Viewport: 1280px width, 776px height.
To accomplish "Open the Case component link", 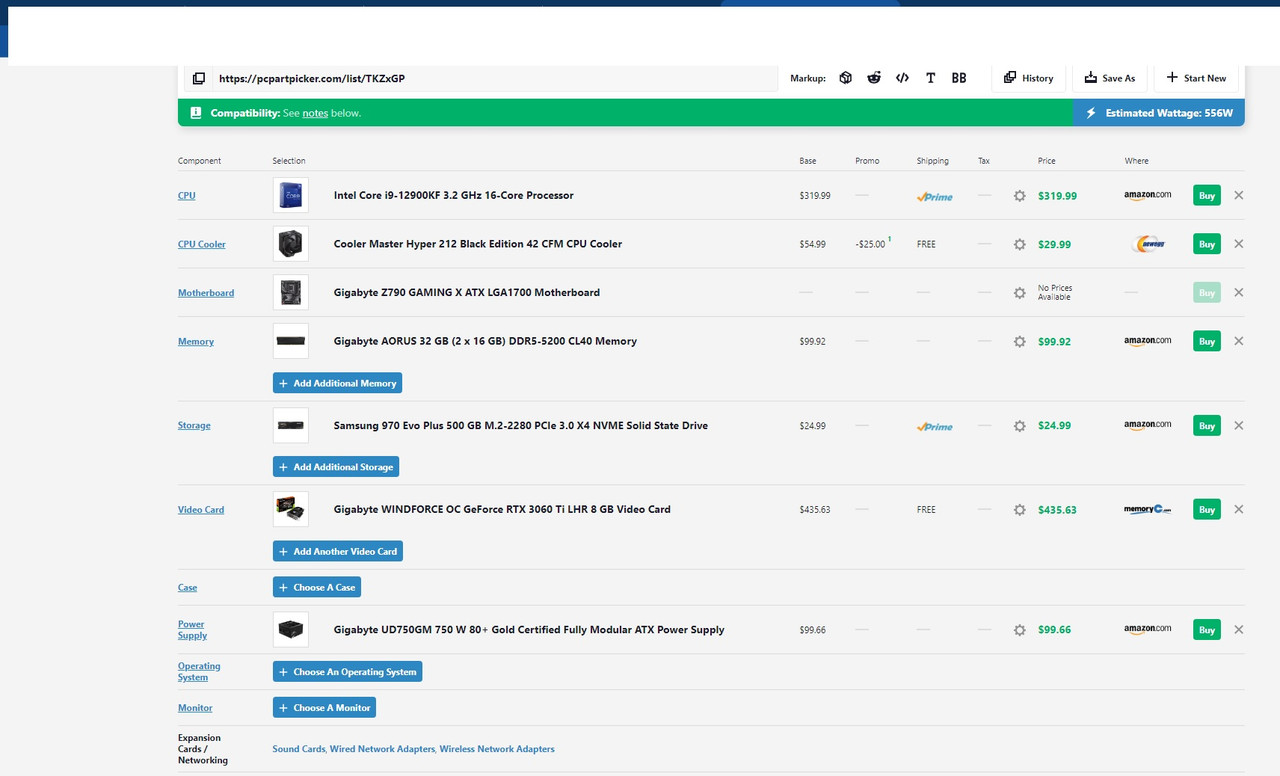I will click(x=188, y=587).
